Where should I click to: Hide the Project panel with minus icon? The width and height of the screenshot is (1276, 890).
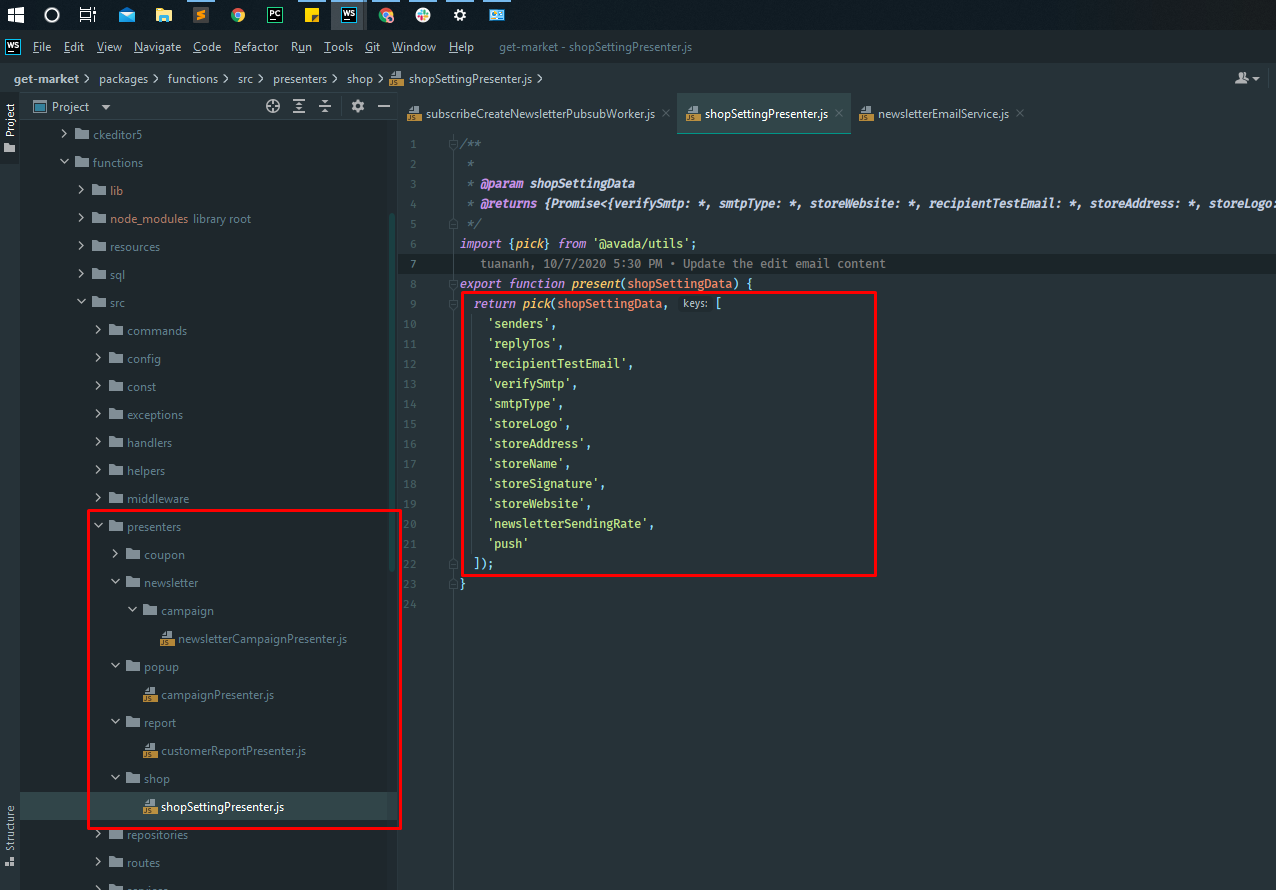click(383, 107)
